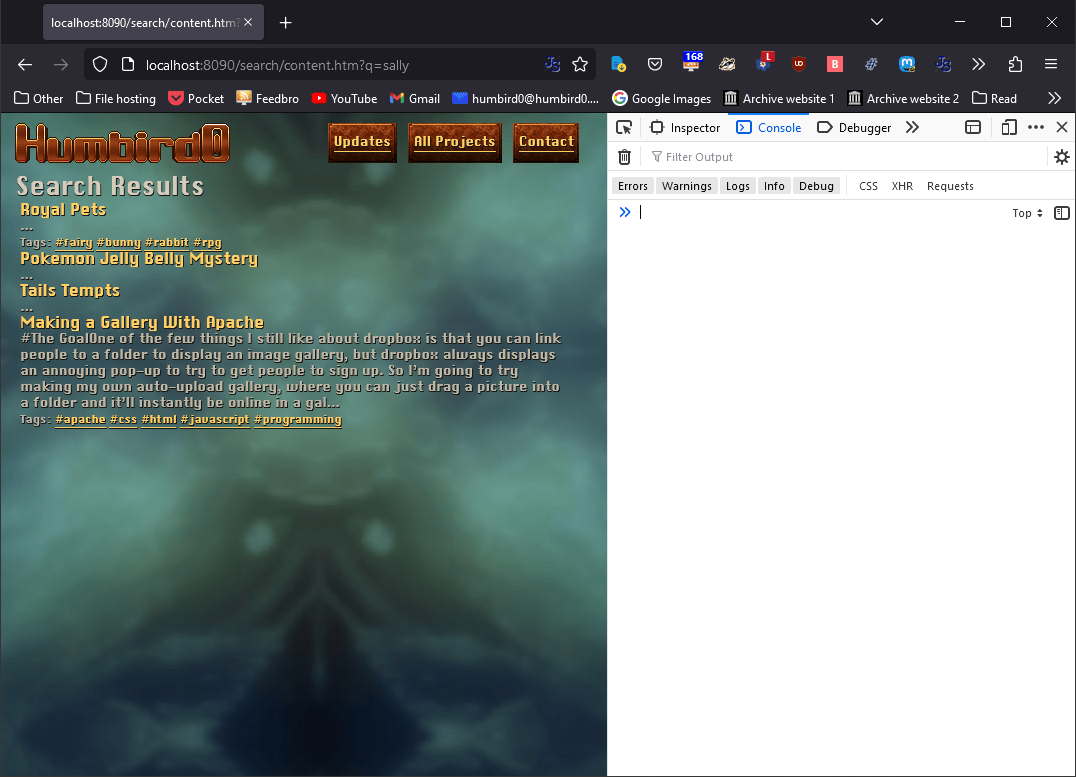
Task: Enable the XHR filter
Action: coord(902,186)
